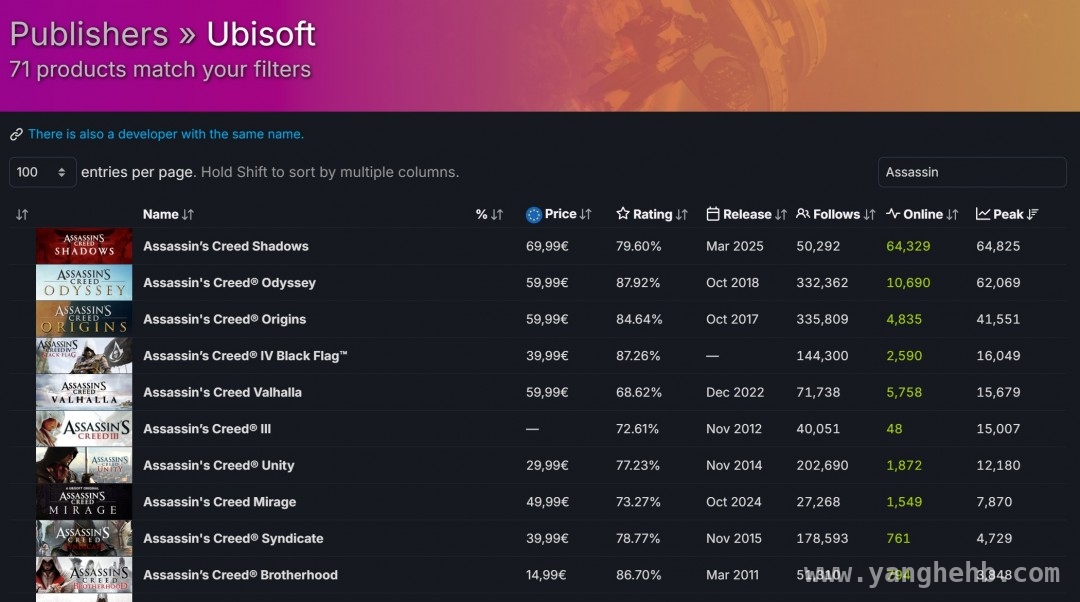Viewport: 1080px width, 602px height.
Task: Open Assassin's Creed Unity page
Action: (219, 465)
